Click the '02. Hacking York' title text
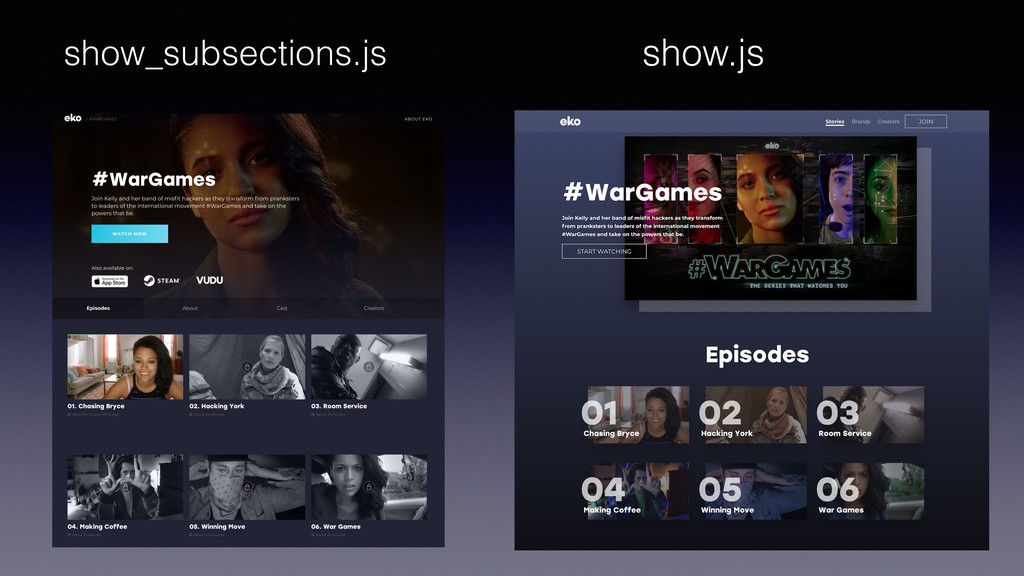 tap(217, 406)
